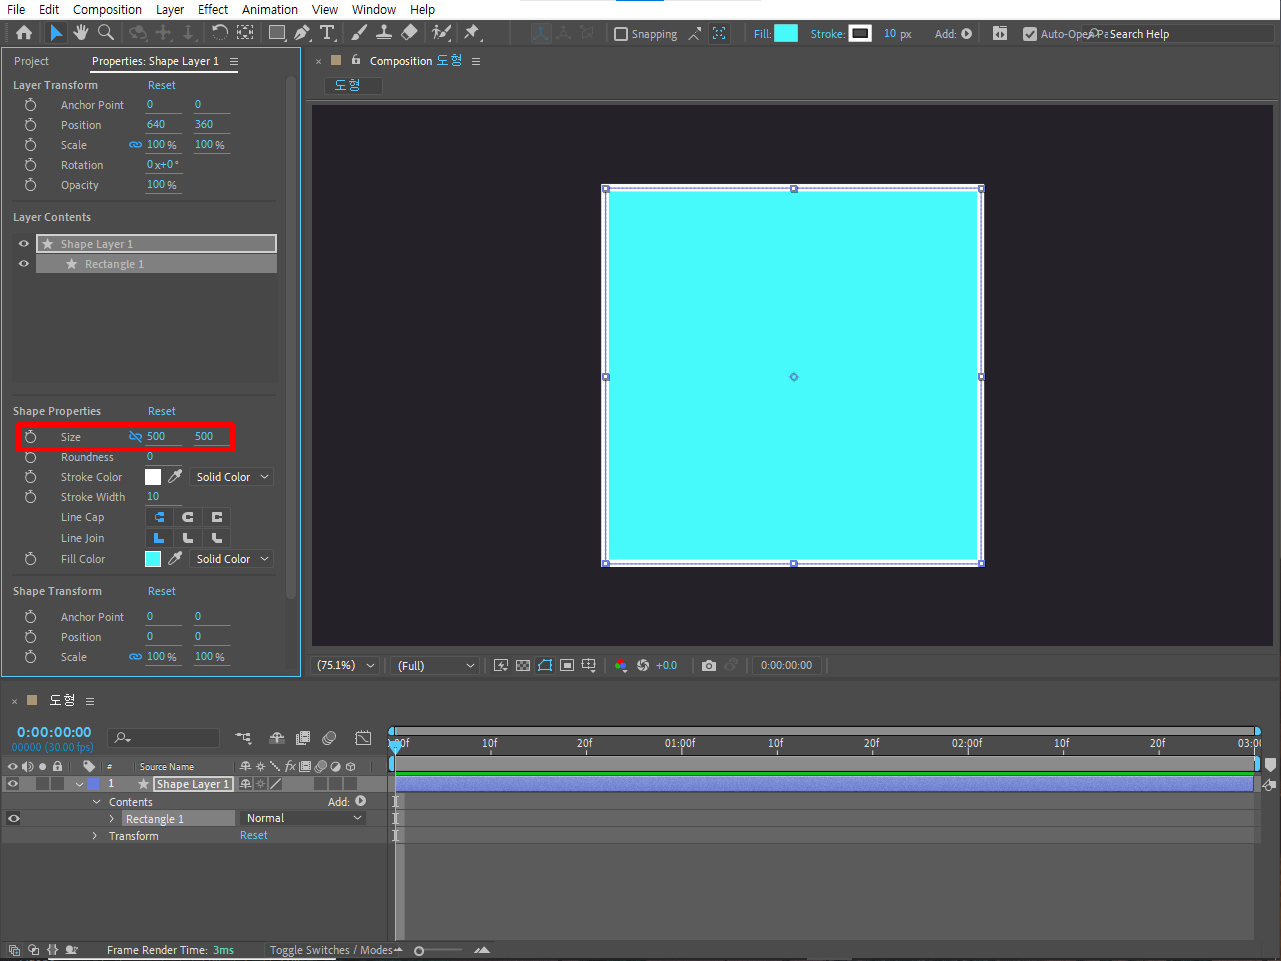Toggle Size constrain proportions link
This screenshot has width=1281, height=961.
click(x=135, y=437)
